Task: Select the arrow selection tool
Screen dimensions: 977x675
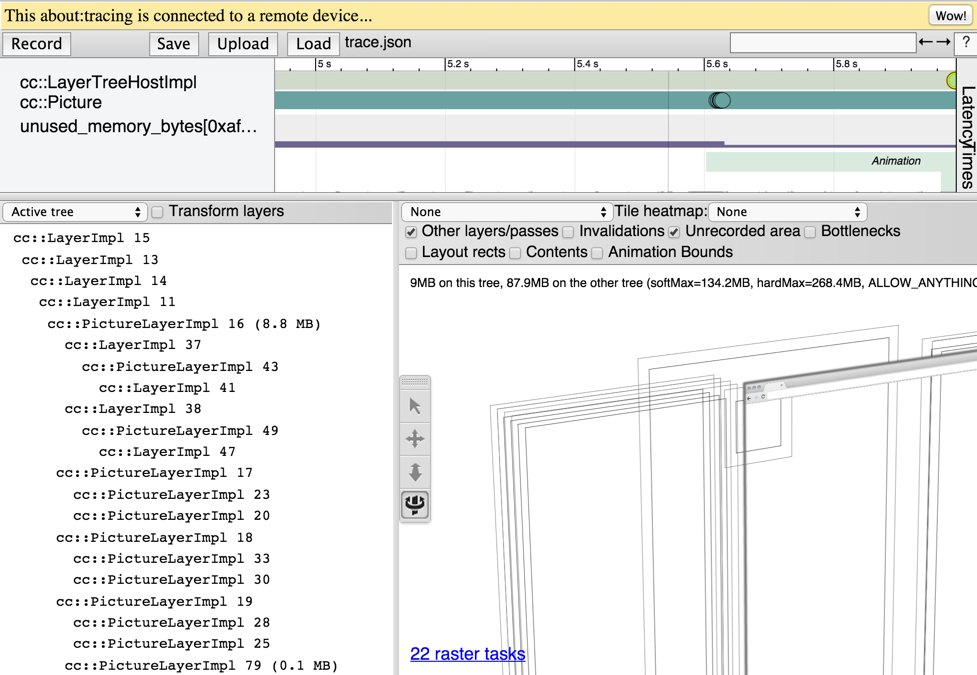Action: [x=415, y=406]
